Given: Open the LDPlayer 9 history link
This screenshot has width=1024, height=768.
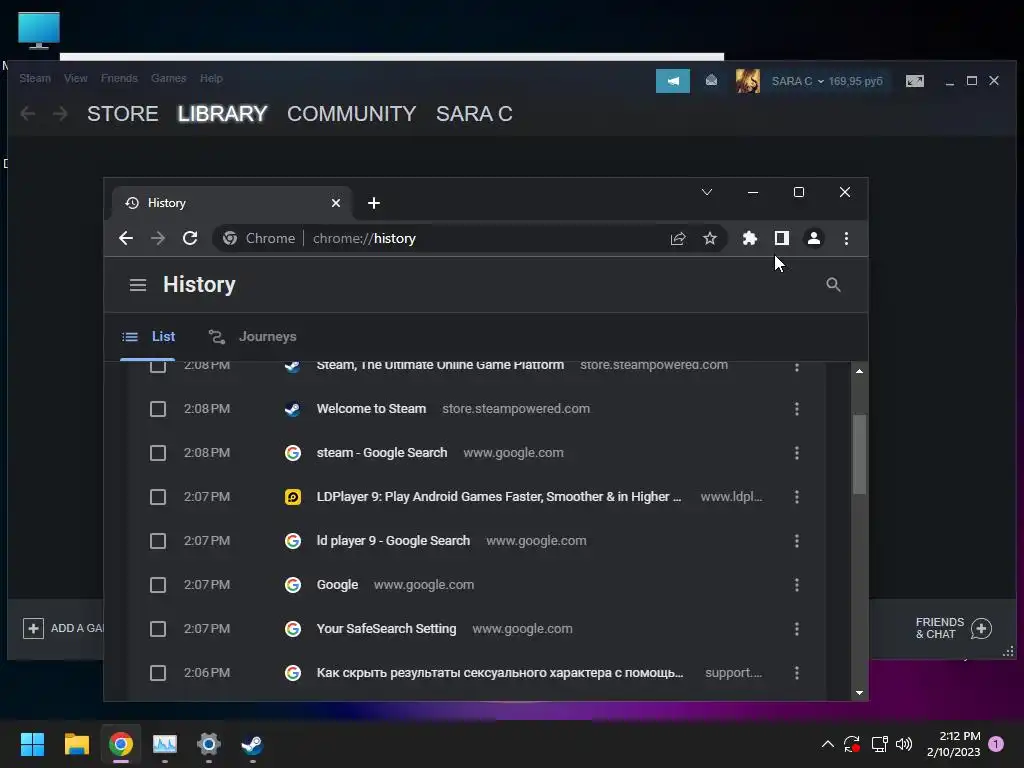Looking at the screenshot, I should (499, 497).
